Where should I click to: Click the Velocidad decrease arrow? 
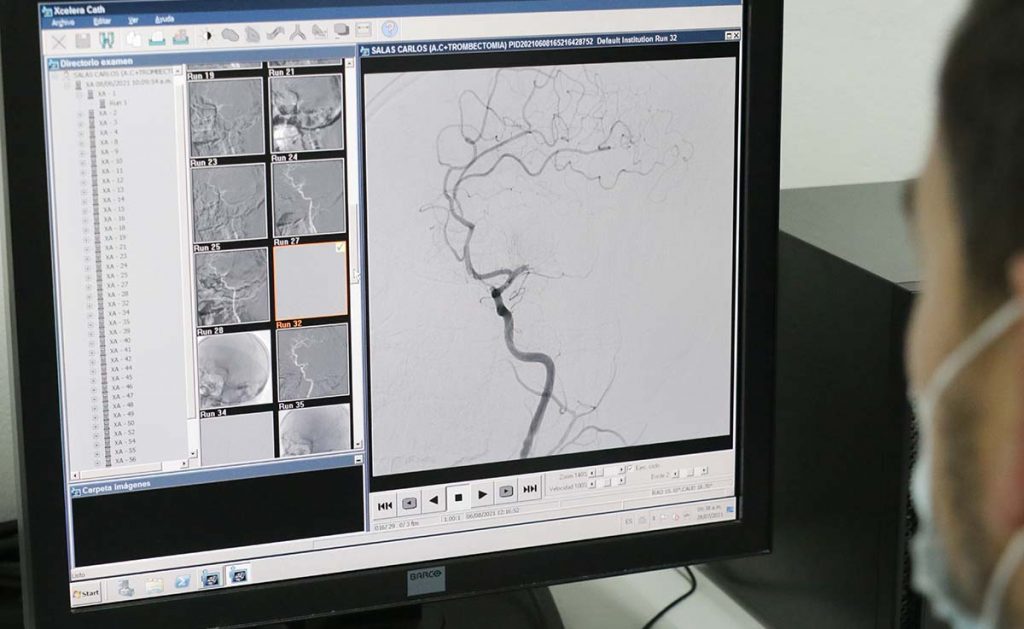tap(592, 484)
